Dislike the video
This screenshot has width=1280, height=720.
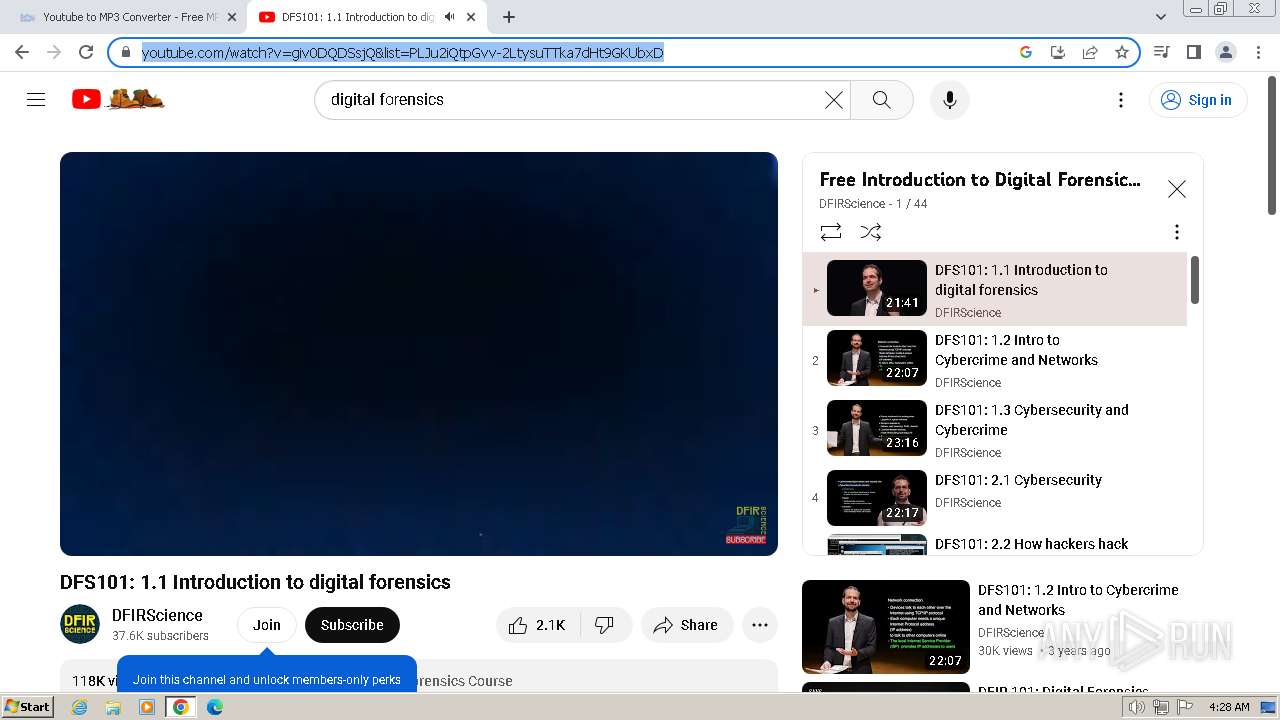tap(605, 625)
